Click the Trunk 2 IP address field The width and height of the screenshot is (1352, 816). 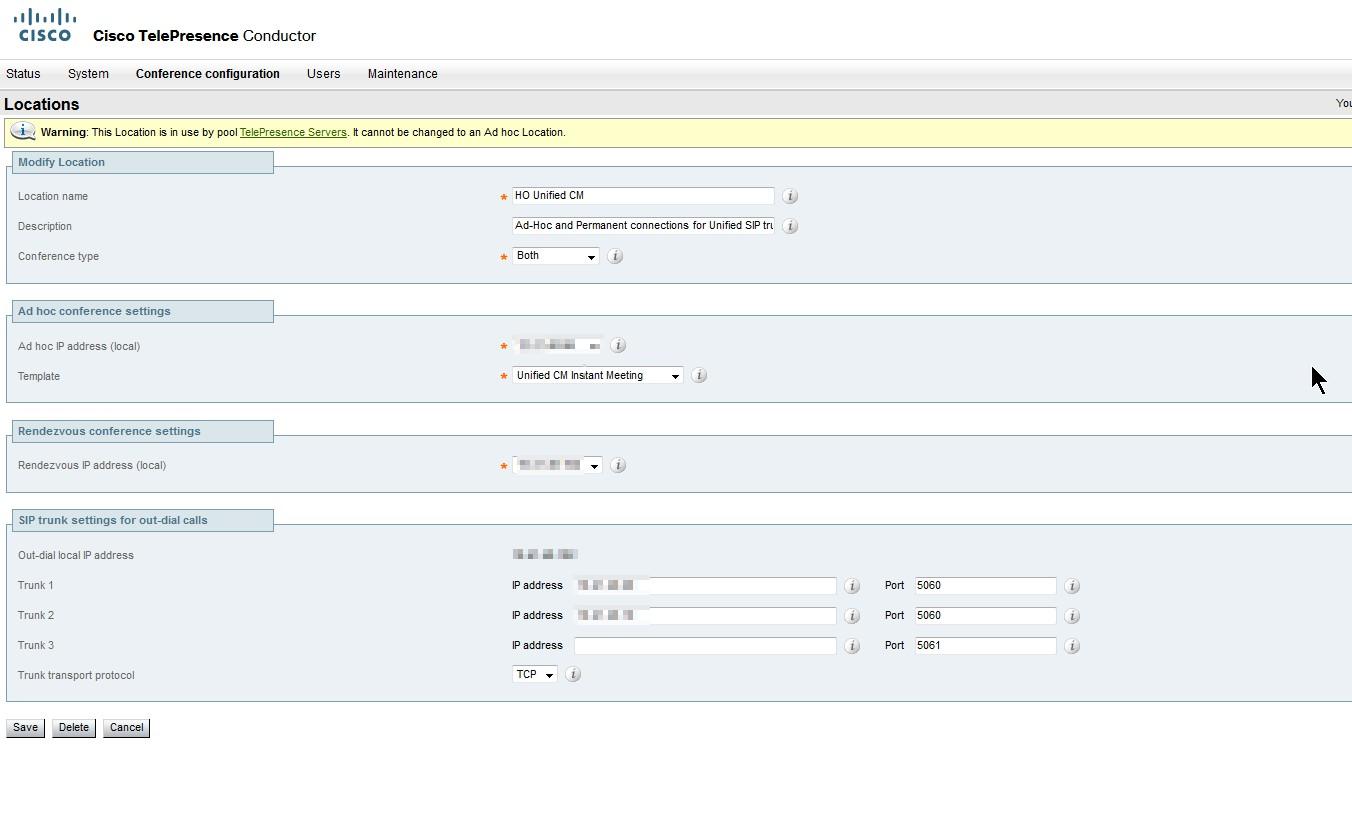pos(705,616)
